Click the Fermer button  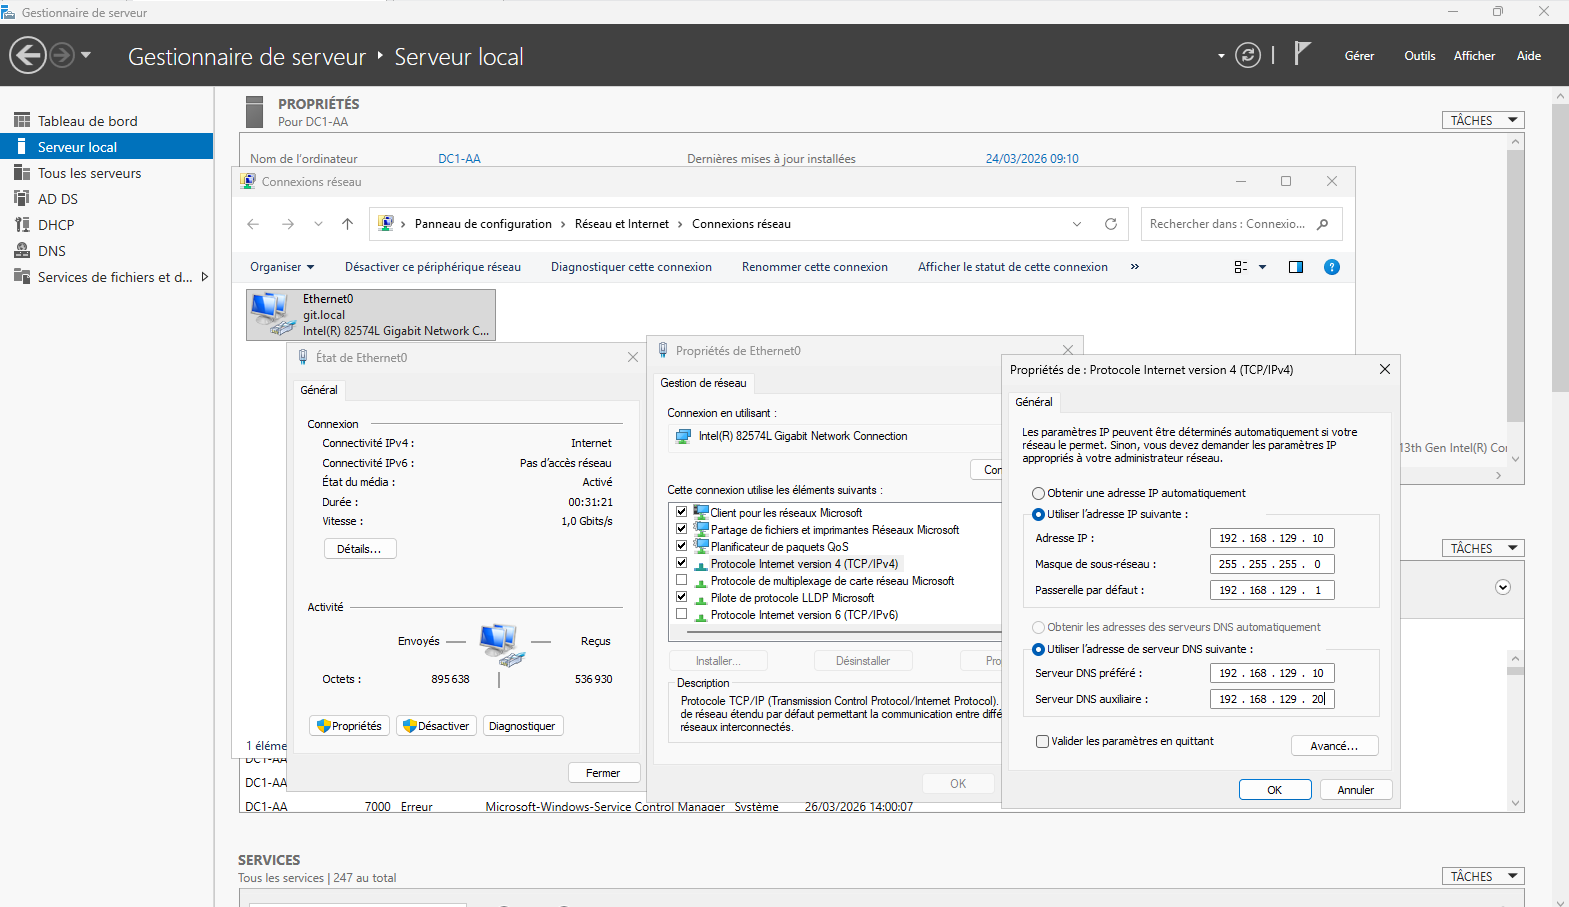pyautogui.click(x=603, y=773)
